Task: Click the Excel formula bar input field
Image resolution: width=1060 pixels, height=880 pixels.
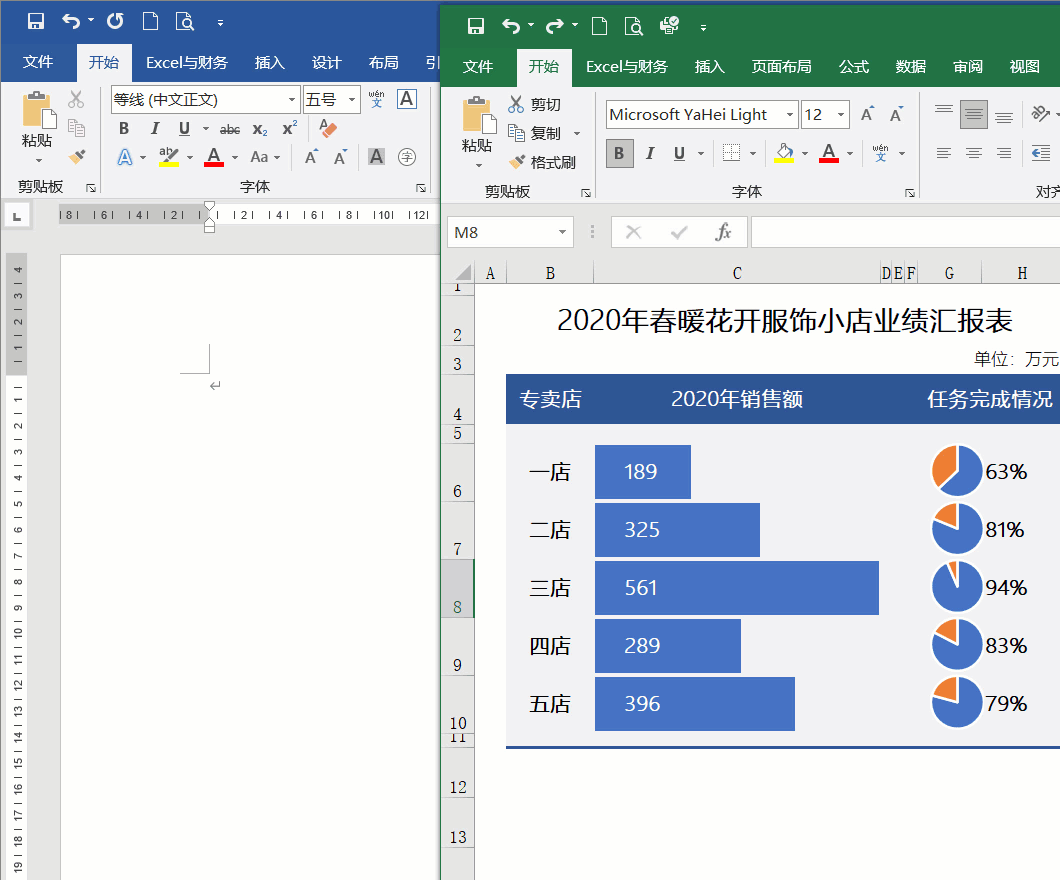Action: (900, 232)
